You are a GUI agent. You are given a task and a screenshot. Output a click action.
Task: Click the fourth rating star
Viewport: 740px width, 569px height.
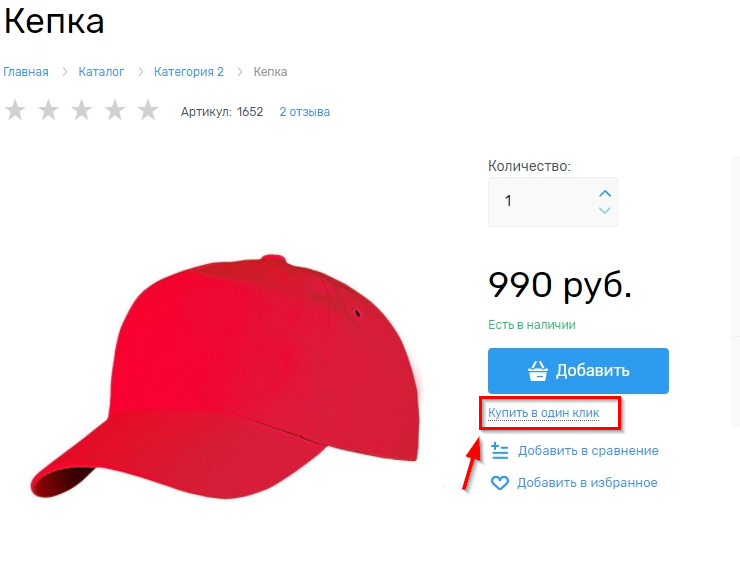(115, 110)
